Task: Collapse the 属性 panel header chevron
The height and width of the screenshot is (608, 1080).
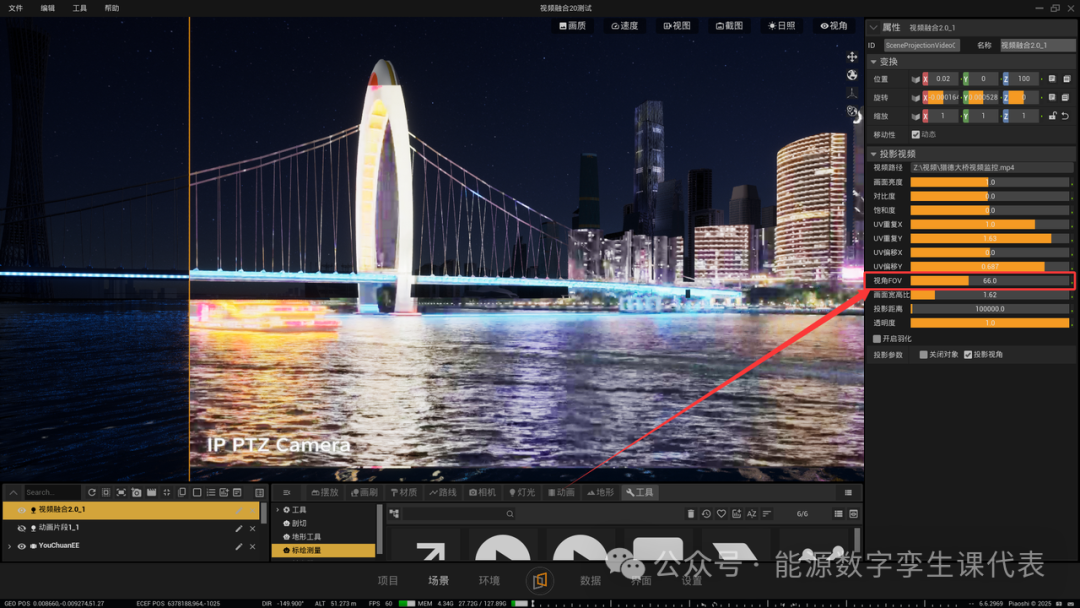Action: [874, 28]
